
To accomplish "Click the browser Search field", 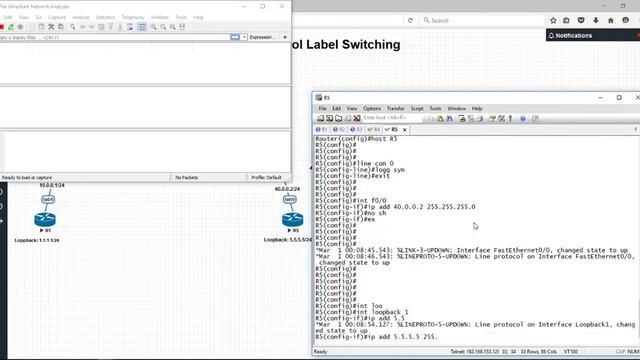I will 482,20.
